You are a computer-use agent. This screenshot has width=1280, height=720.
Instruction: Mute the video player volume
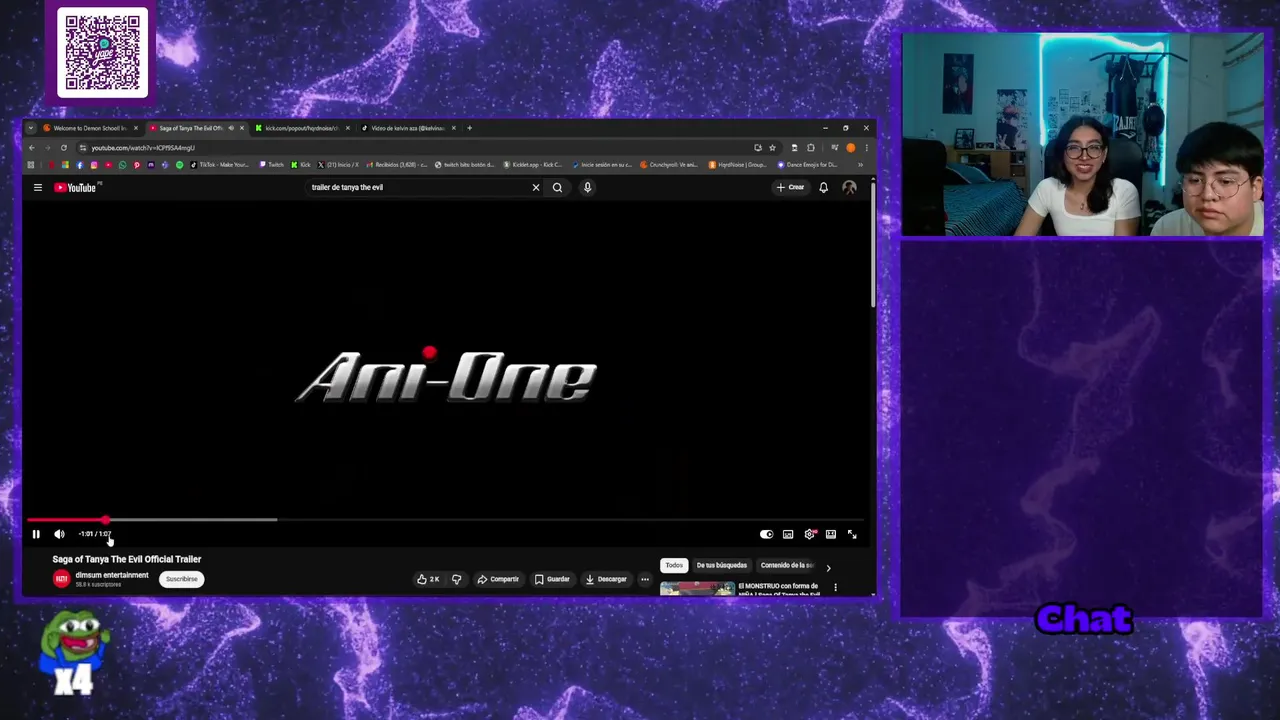tap(59, 534)
